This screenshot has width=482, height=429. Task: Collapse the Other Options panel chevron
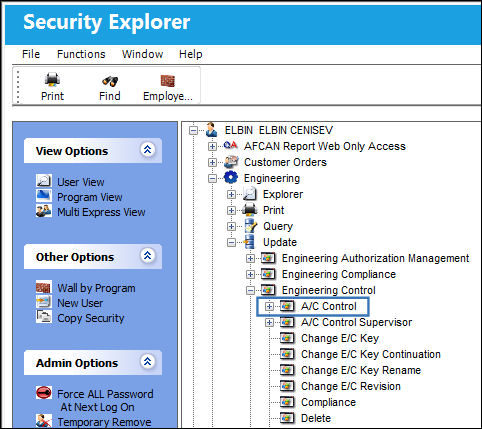click(147, 256)
